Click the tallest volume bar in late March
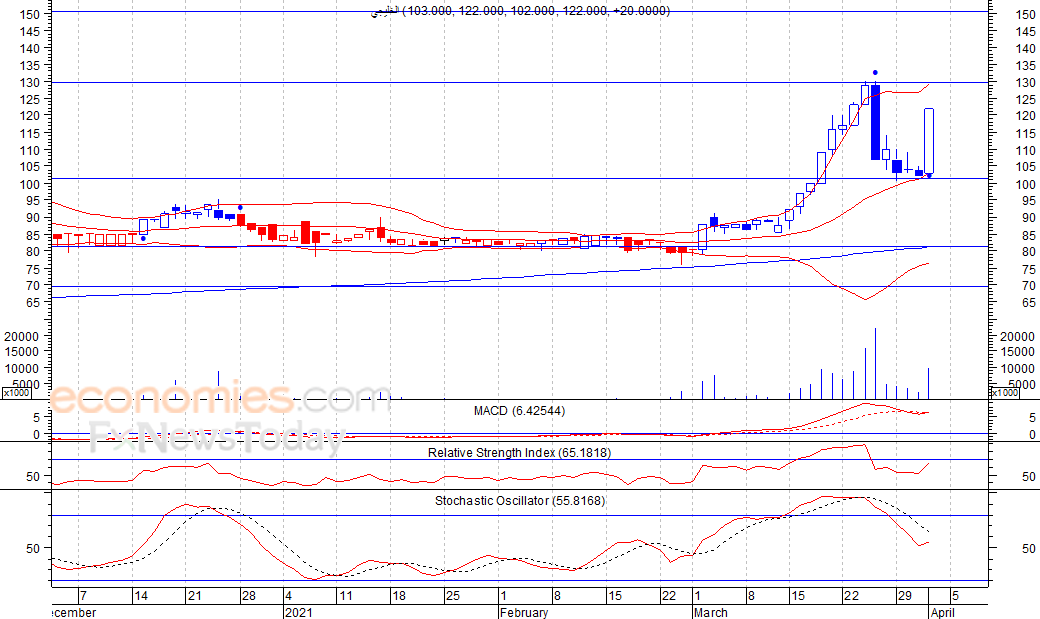 pos(876,364)
